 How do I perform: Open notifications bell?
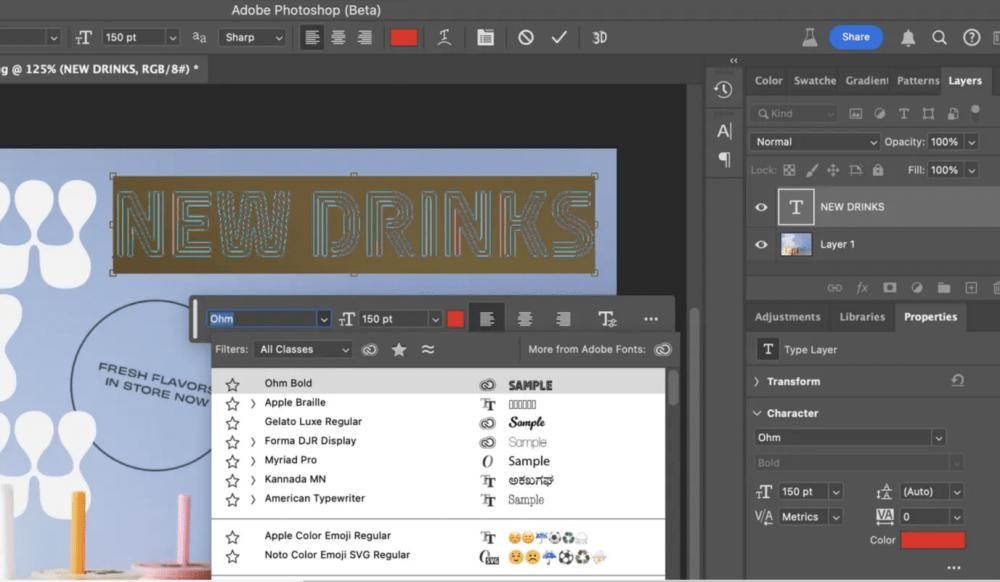point(908,38)
